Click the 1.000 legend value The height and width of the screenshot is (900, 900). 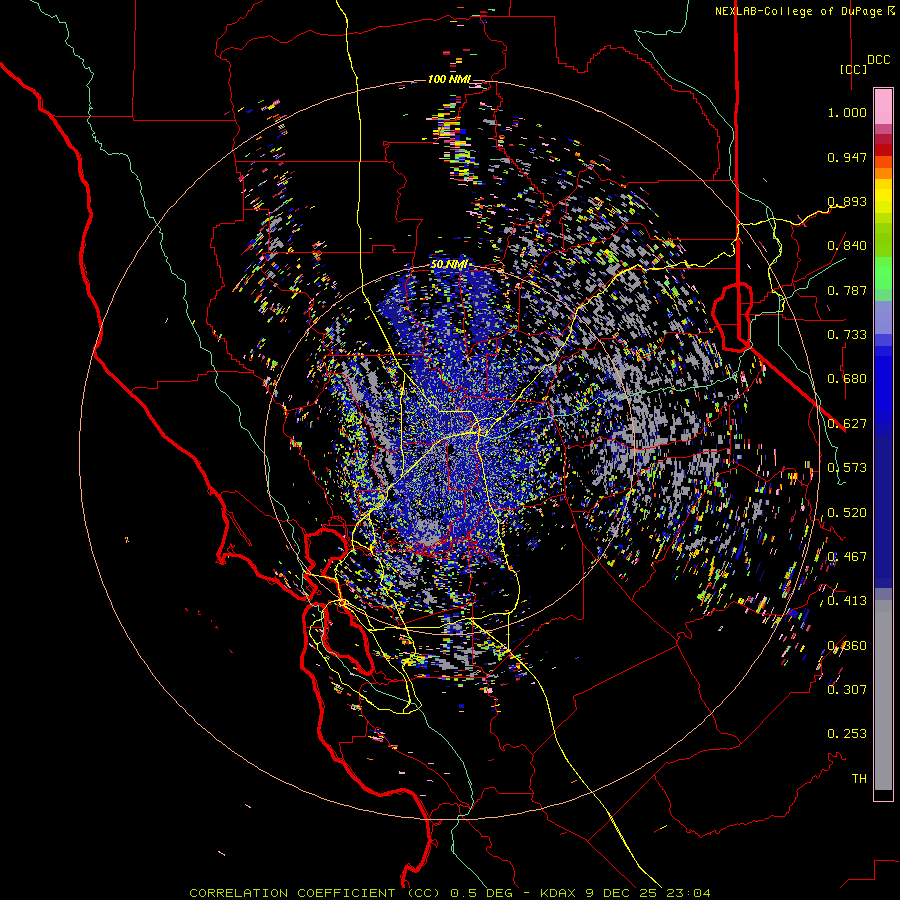click(847, 112)
